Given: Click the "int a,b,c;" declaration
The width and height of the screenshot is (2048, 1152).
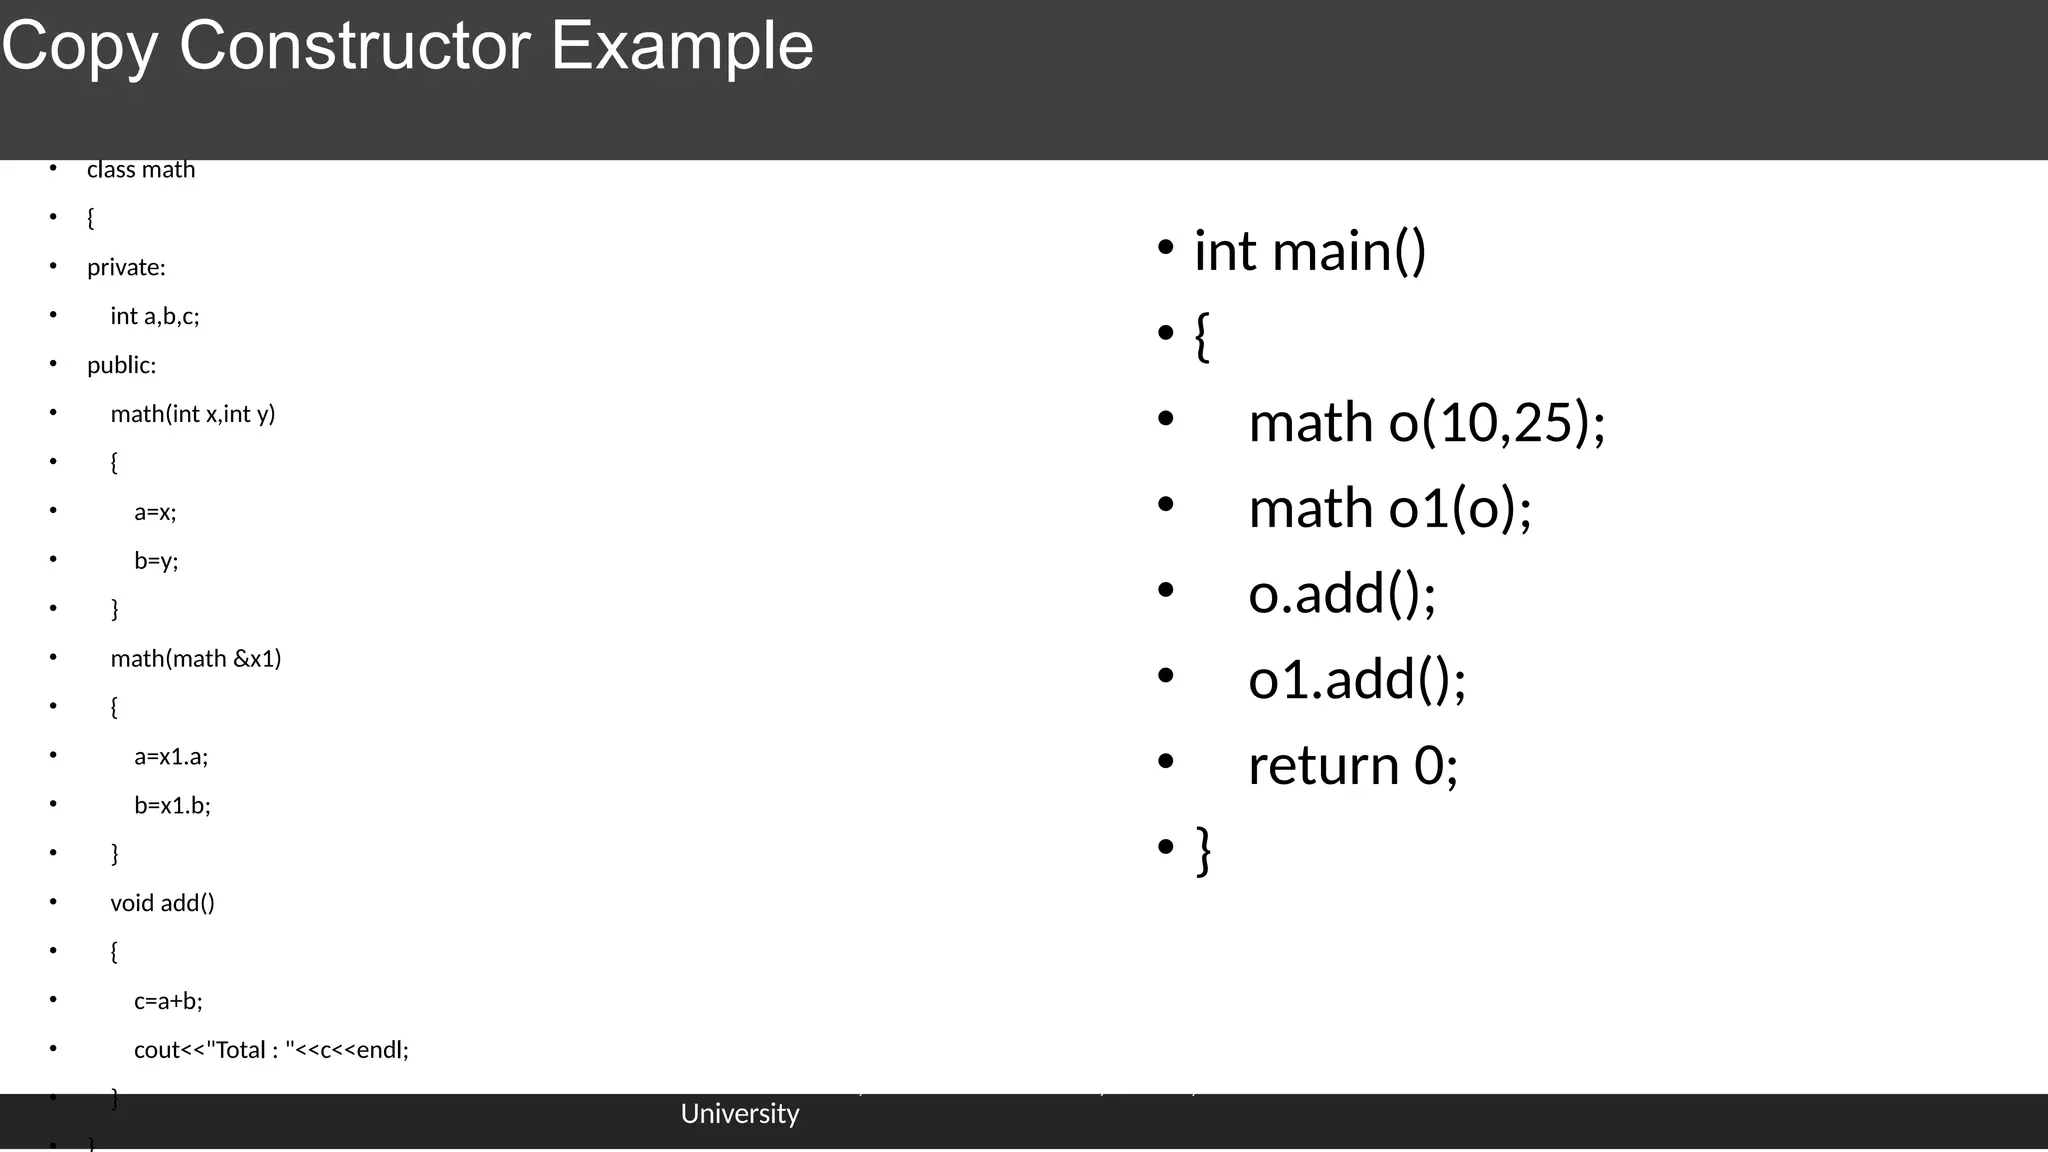Looking at the screenshot, I should (155, 317).
